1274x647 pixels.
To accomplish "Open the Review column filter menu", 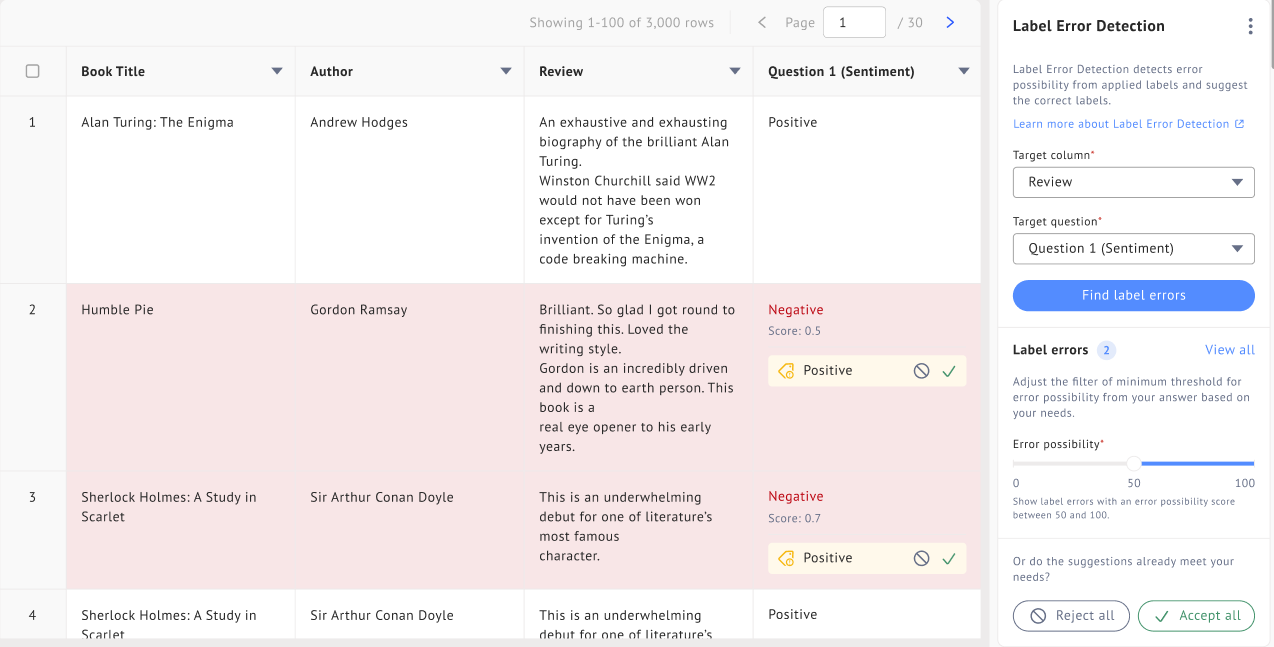I will pos(735,71).
